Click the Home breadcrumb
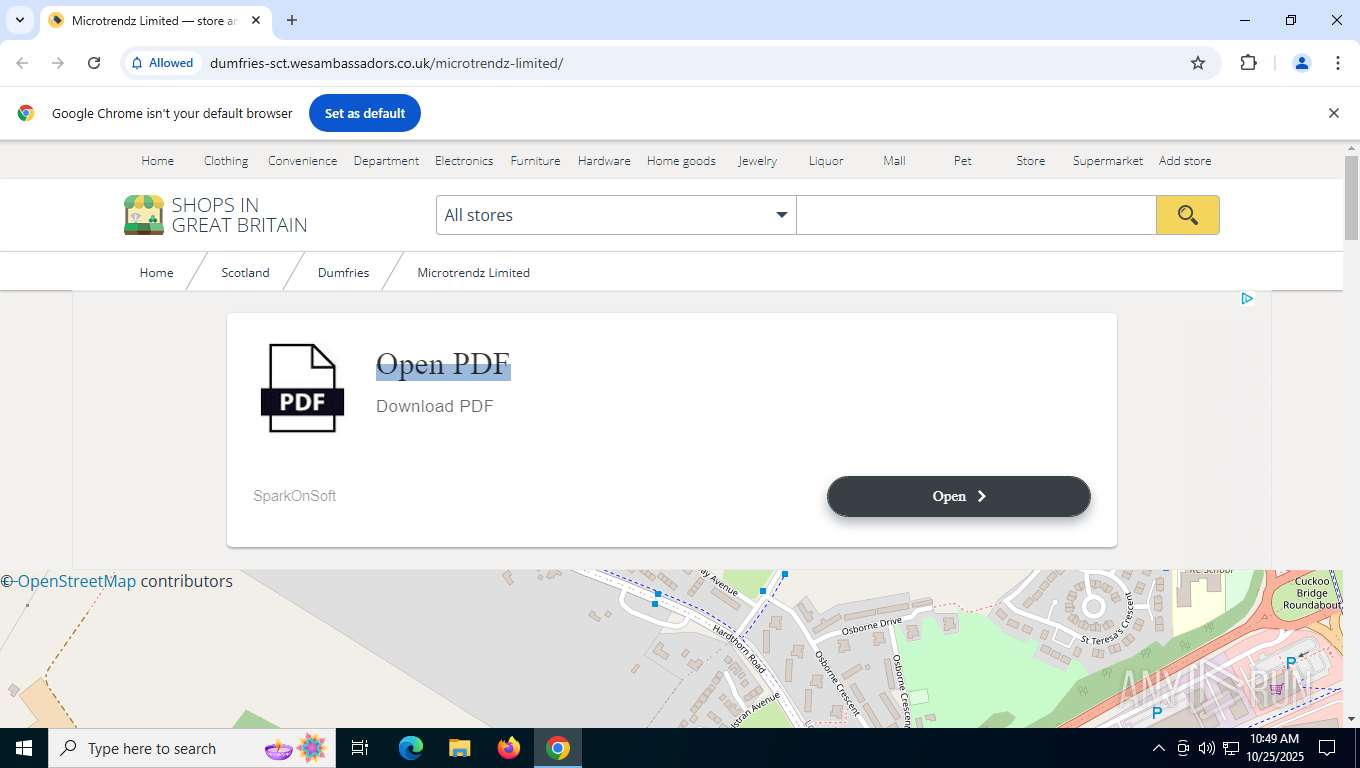The image size is (1360, 768). coord(156,272)
